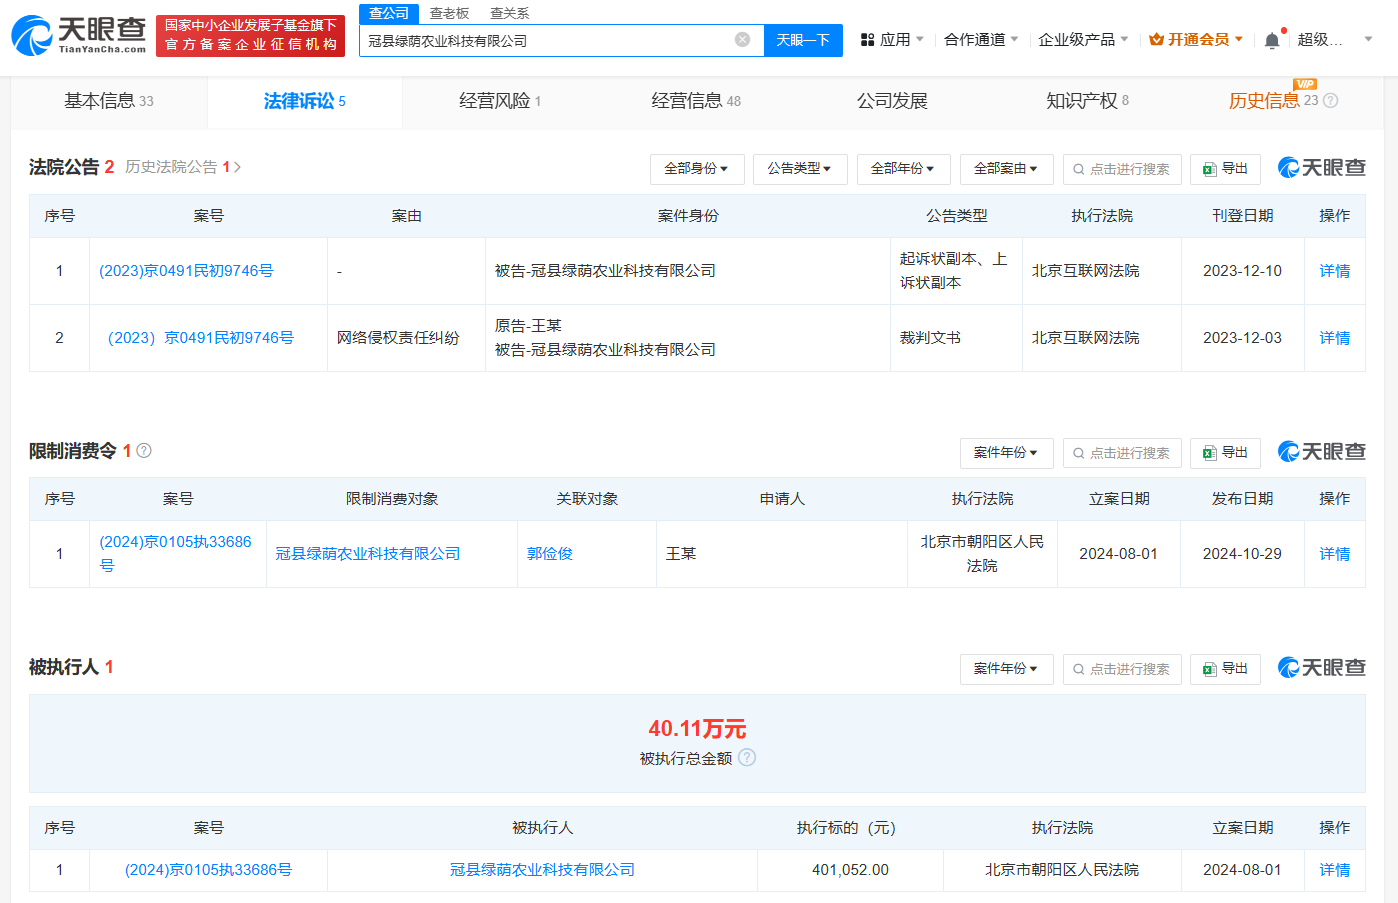The width and height of the screenshot is (1398, 903).
Task: Open 案件年份 dropdown in 被执行人 section
Action: [x=1006, y=669]
